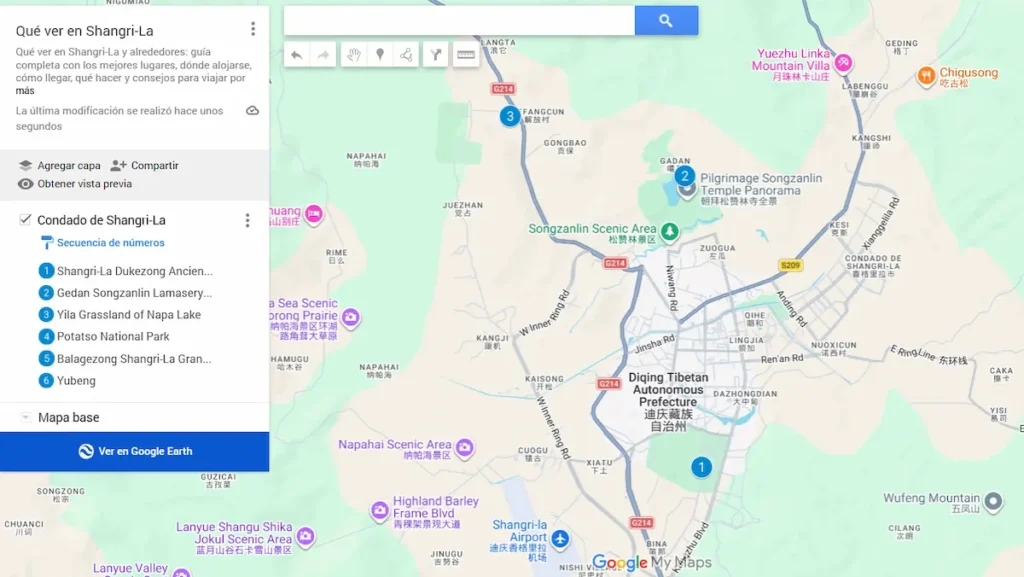Click Shangri-la Airport pin
Image resolution: width=1024 pixels, height=577 pixels.
point(560,539)
